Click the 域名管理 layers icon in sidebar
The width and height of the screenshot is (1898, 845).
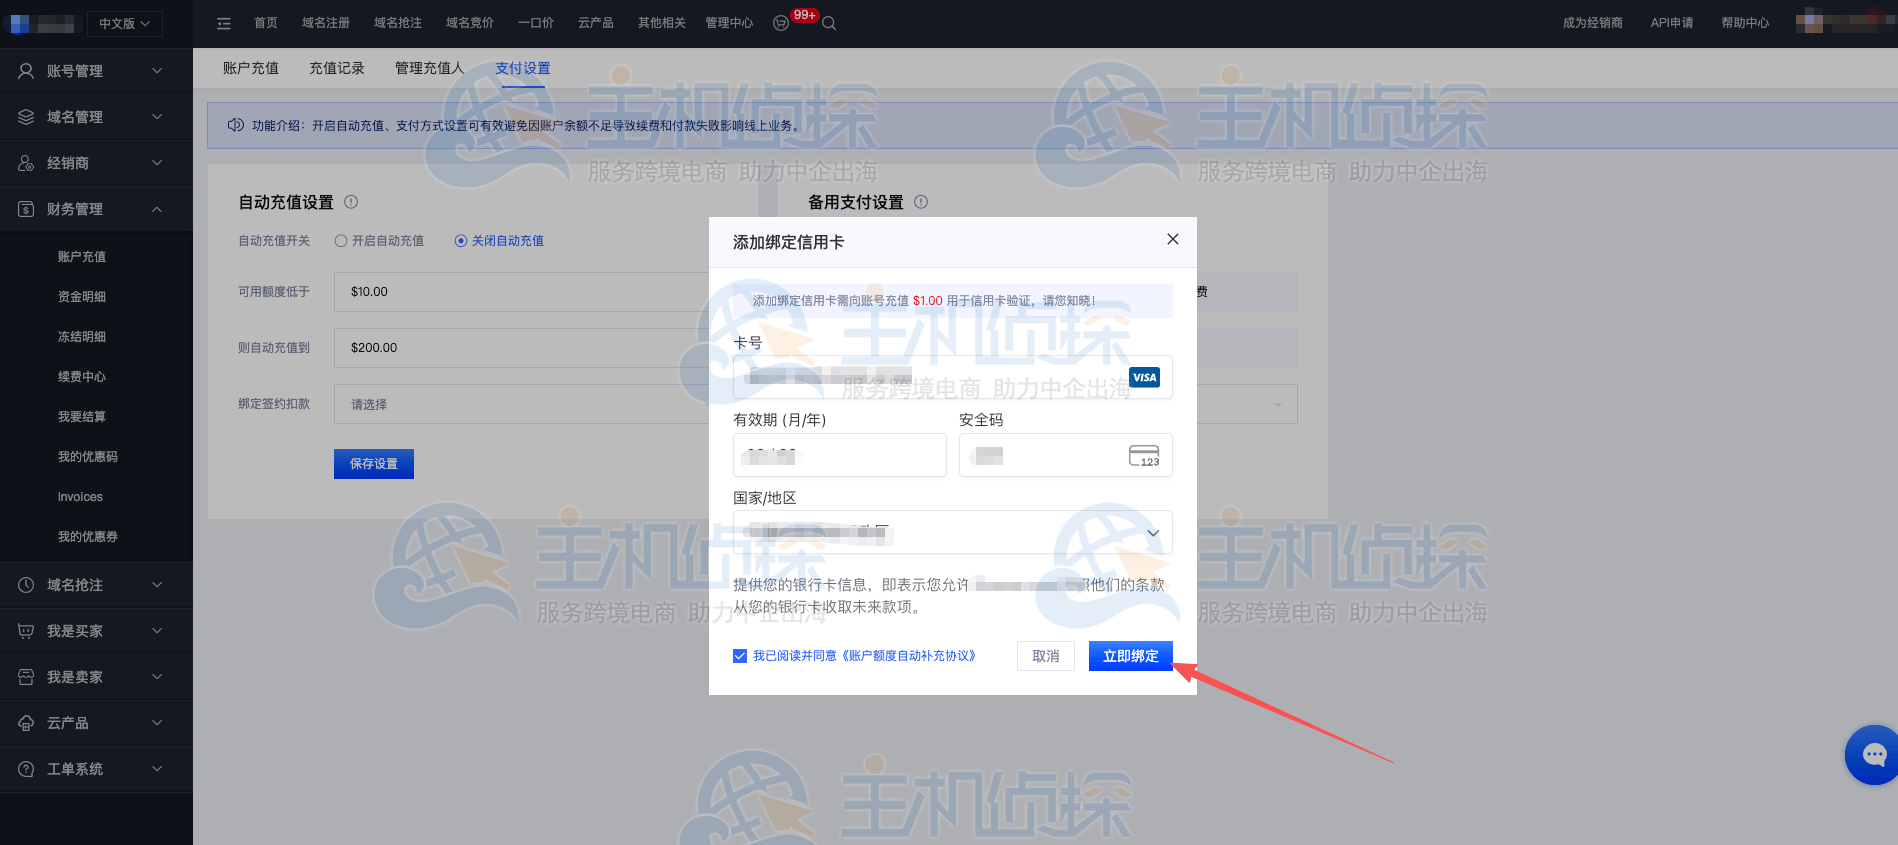coord(26,117)
